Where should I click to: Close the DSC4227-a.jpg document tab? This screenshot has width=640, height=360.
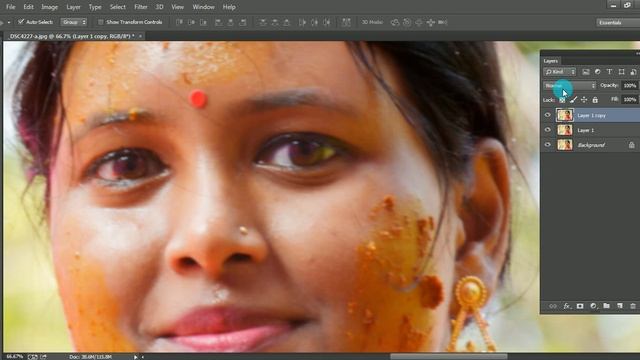pyautogui.click(x=140, y=36)
